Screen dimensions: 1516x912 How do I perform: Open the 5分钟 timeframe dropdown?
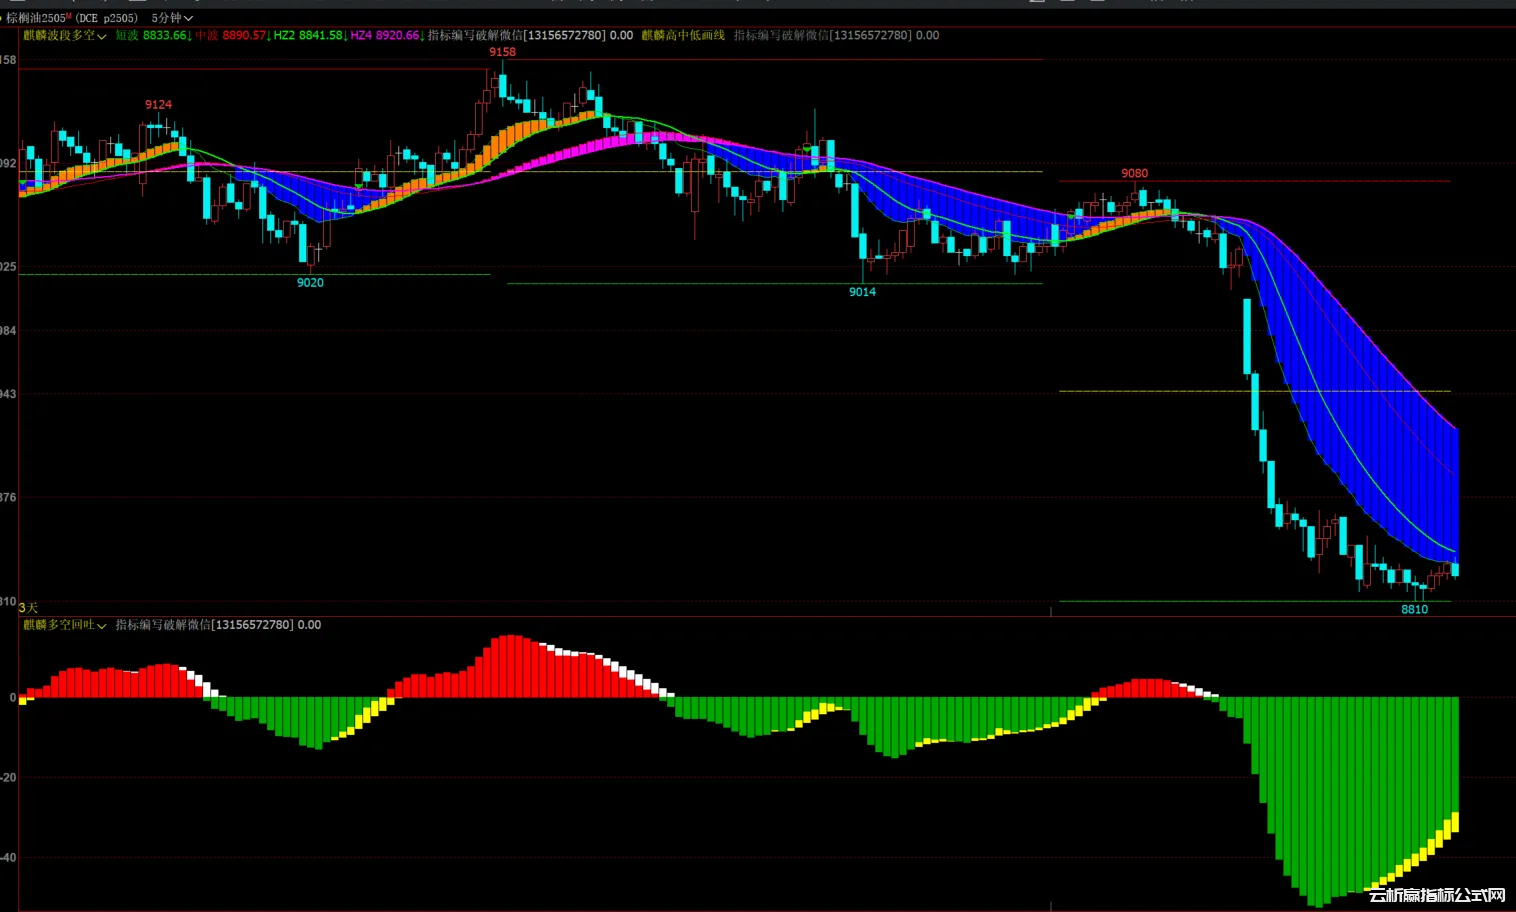pos(172,18)
